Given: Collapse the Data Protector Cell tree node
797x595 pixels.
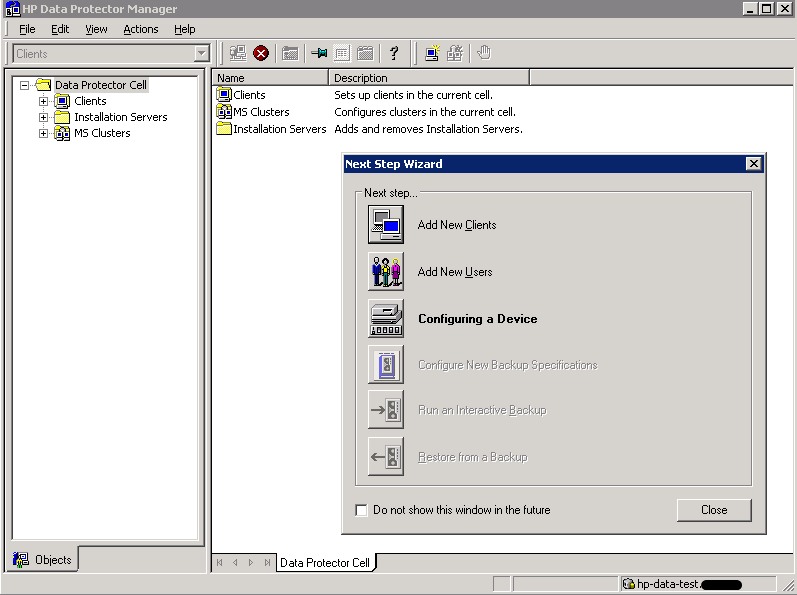Looking at the screenshot, I should click(x=24, y=85).
